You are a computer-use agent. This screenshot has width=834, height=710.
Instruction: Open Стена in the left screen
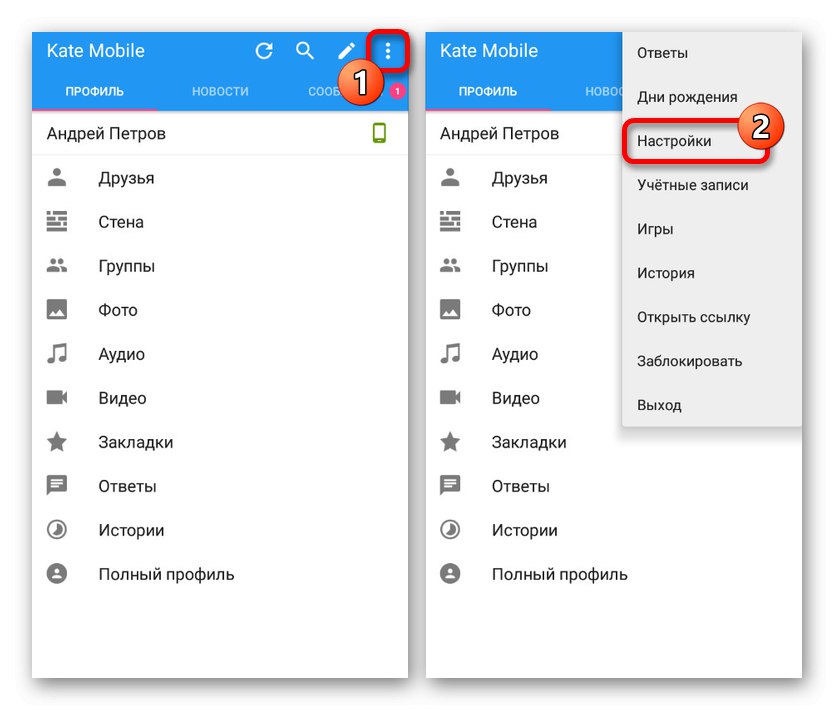(220, 222)
